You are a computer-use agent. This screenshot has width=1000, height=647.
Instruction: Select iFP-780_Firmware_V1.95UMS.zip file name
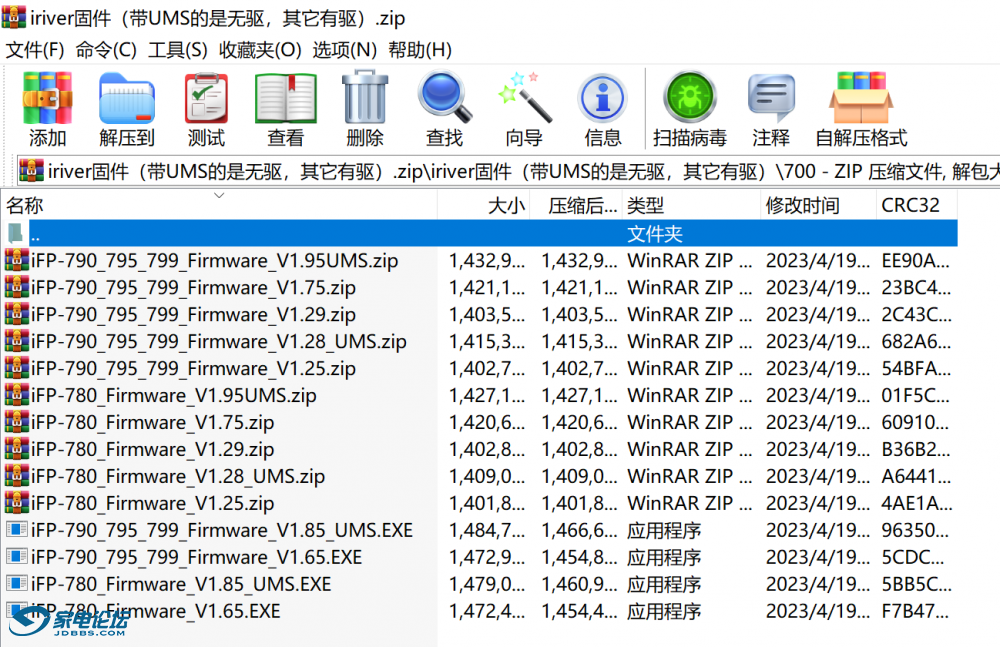click(x=173, y=395)
